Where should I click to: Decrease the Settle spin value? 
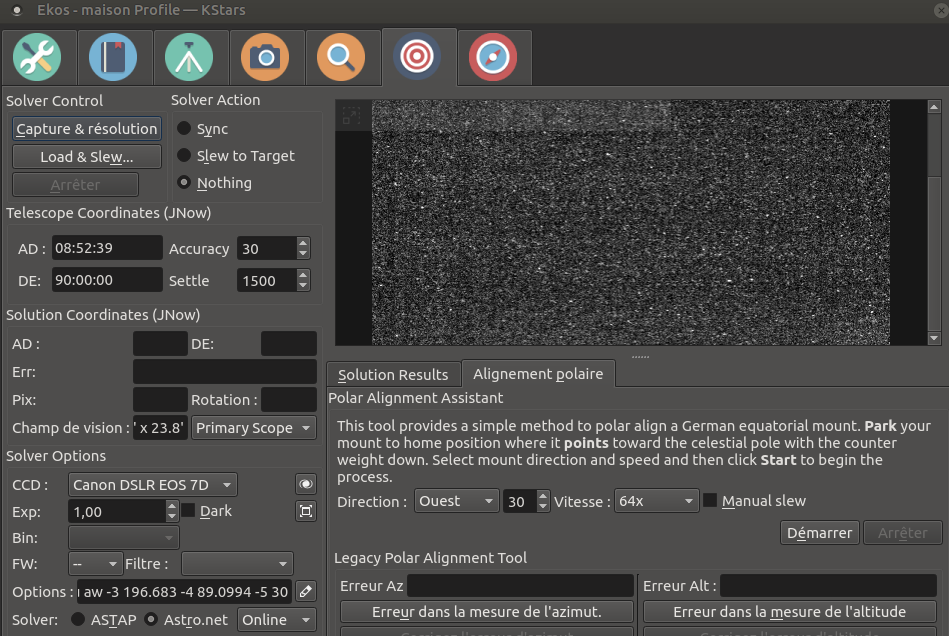[303, 286]
